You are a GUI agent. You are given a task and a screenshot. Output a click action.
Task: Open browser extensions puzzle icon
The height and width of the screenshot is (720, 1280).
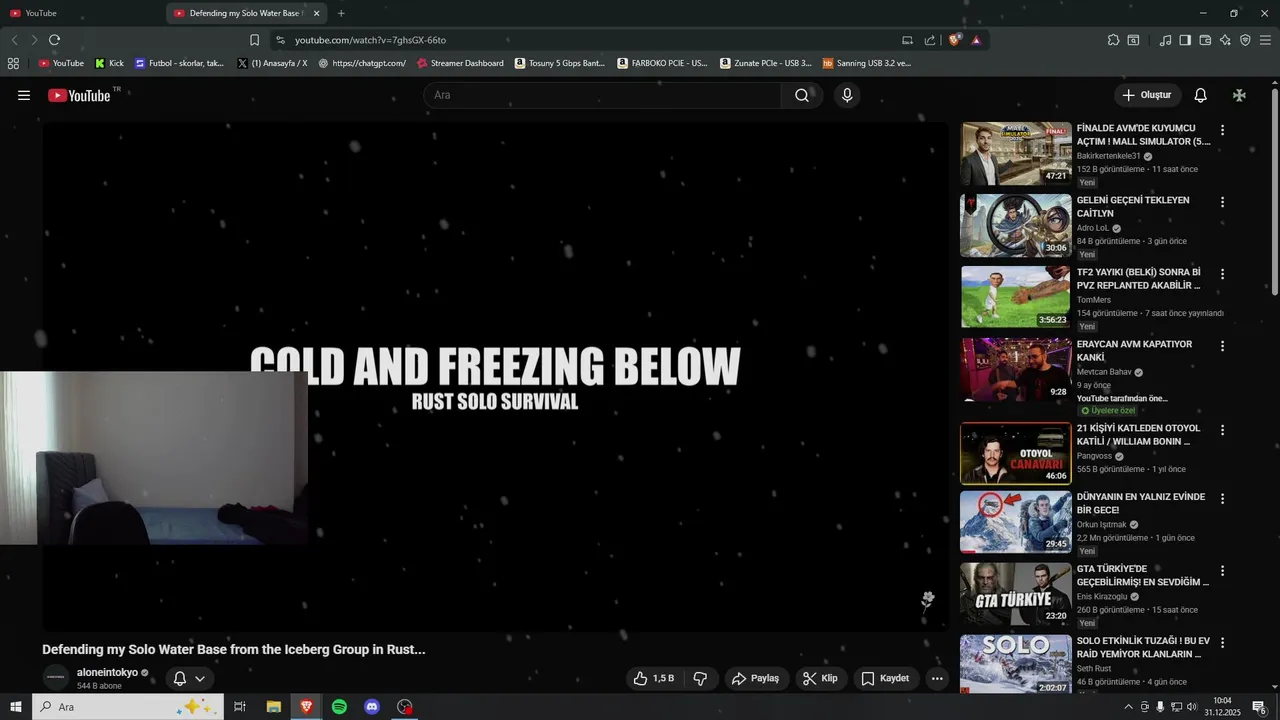tap(1113, 40)
